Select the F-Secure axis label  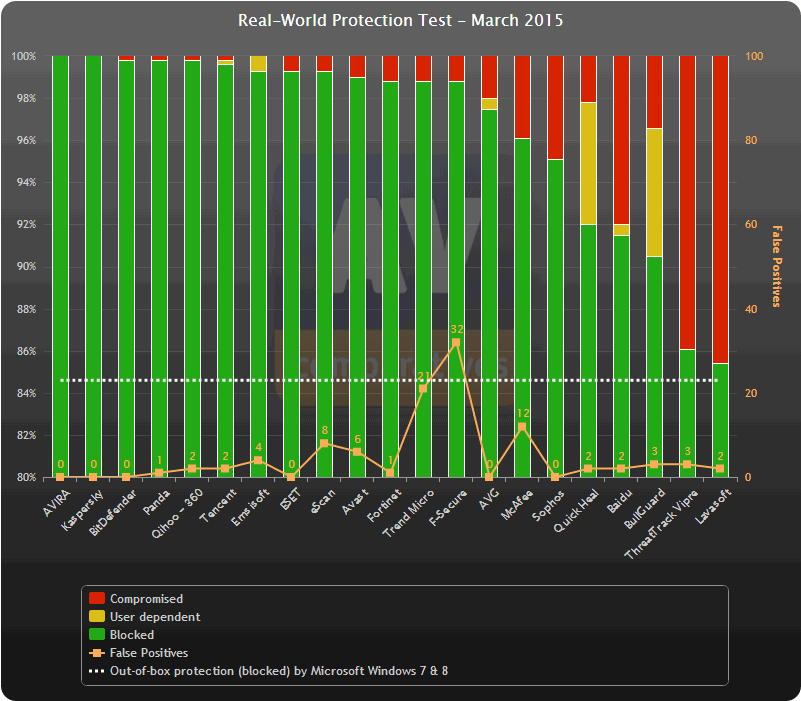447,507
